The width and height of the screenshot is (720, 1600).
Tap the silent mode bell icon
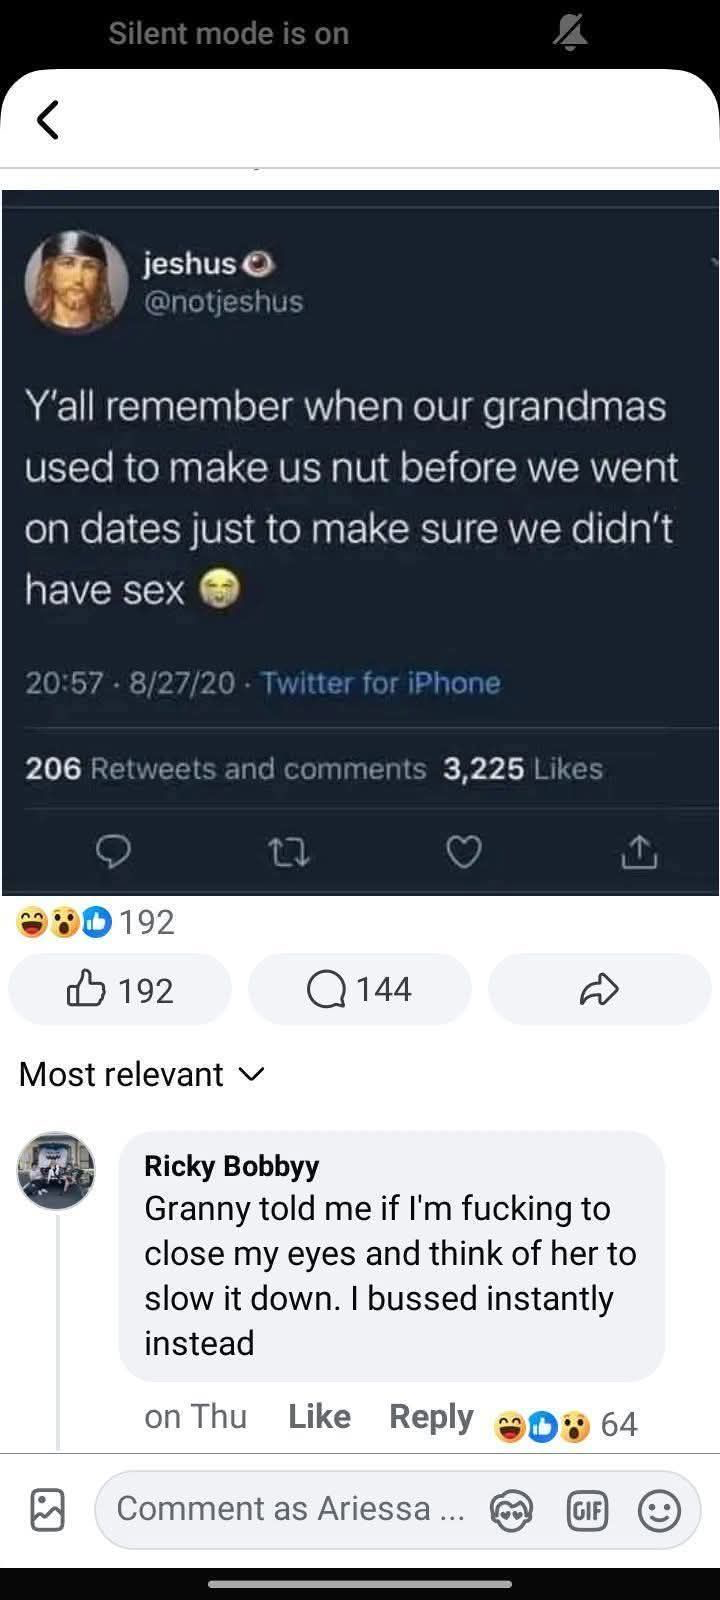pyautogui.click(x=570, y=33)
